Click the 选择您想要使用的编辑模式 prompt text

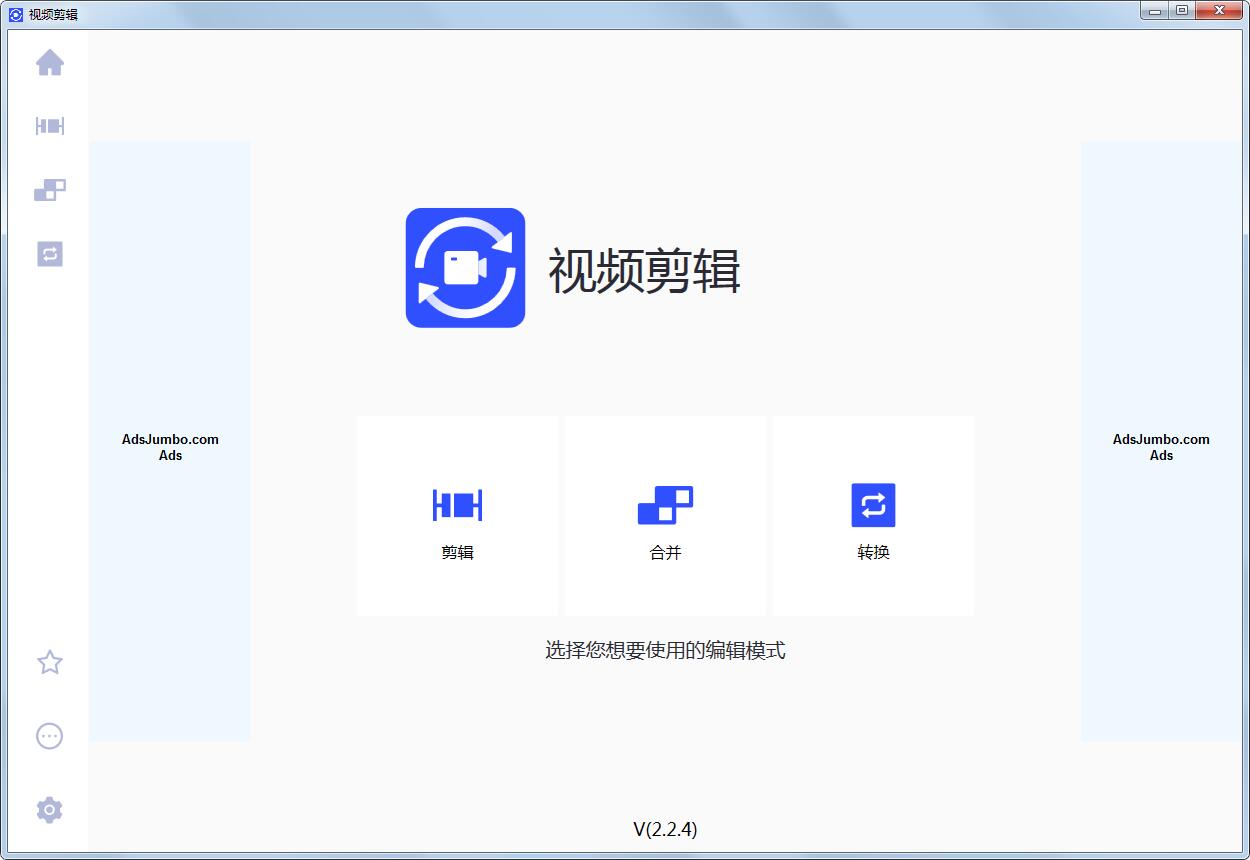[x=665, y=651]
